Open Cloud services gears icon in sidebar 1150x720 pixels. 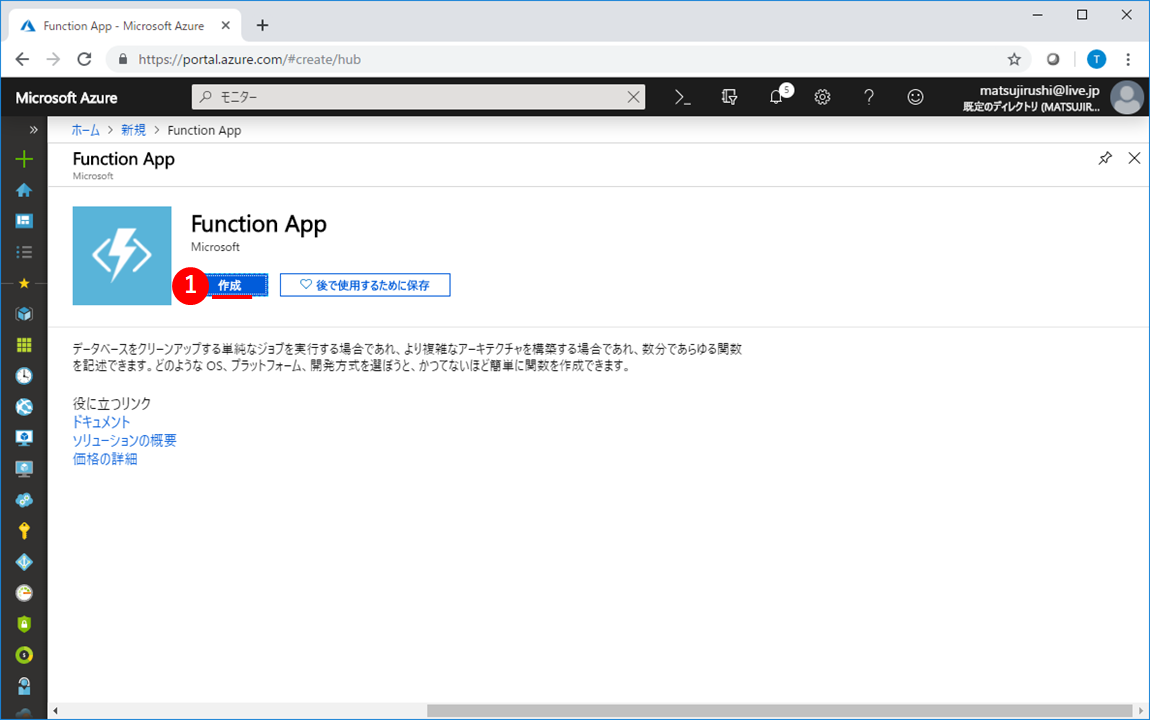(24, 500)
